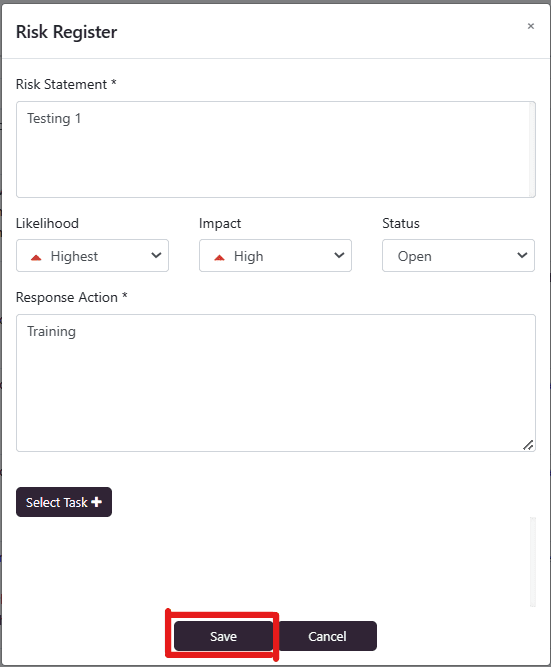Expand the Status chevron arrow
The image size is (551, 667).
click(522, 255)
